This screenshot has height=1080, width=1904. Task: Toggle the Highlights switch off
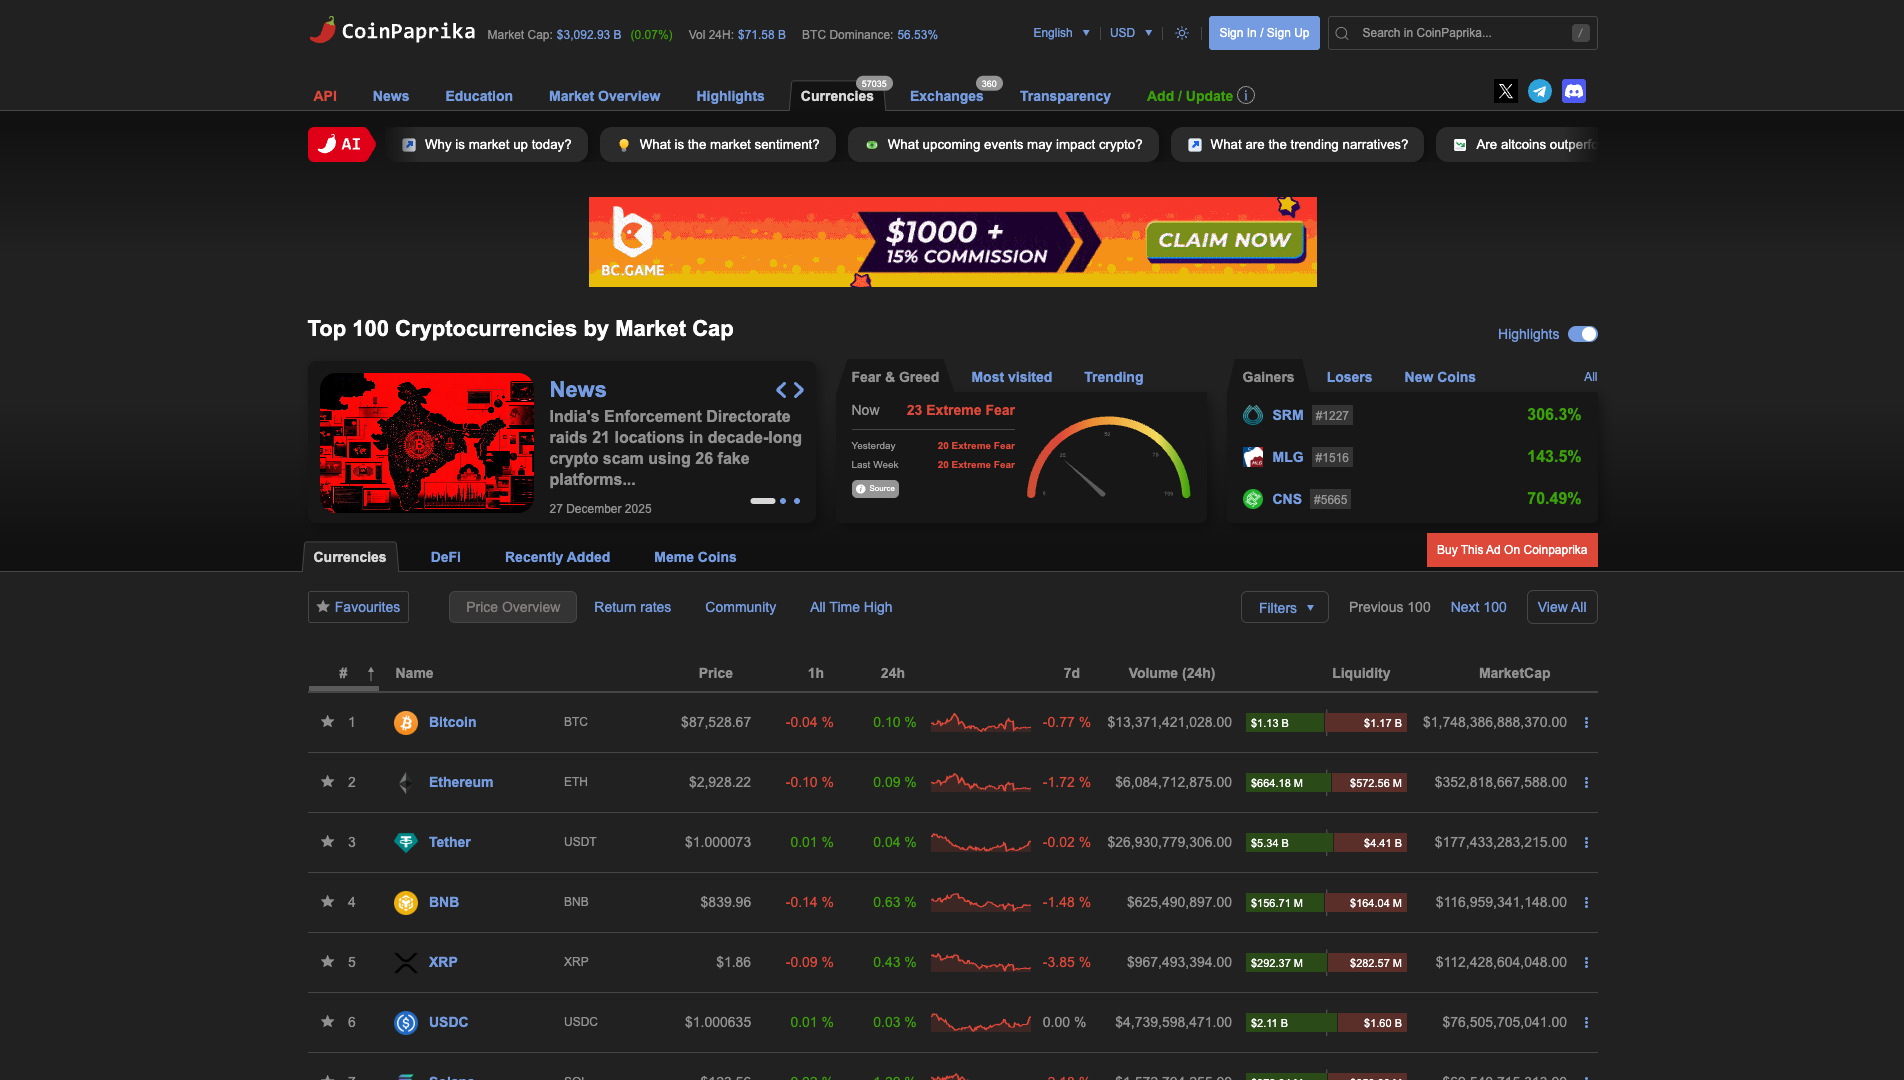pyautogui.click(x=1583, y=334)
